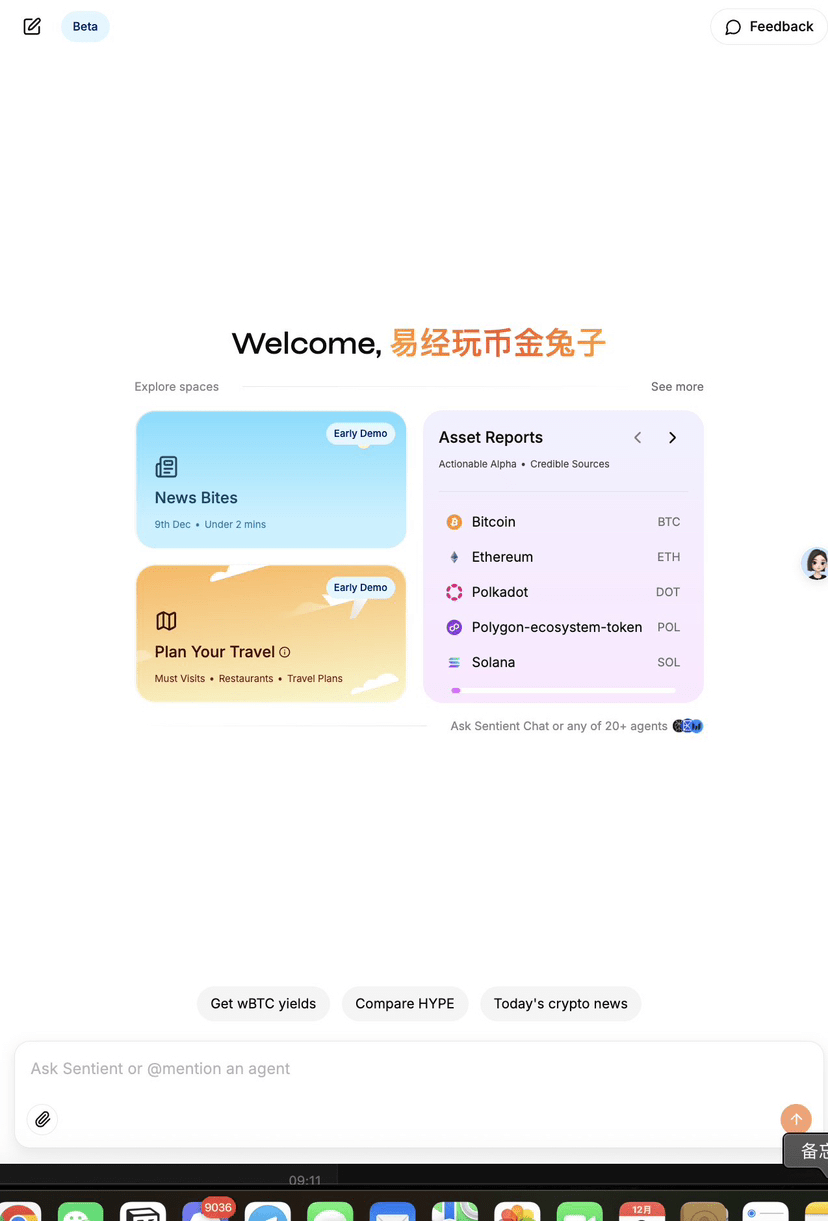
Task: Attach a file with paperclip icon
Action: click(42, 1119)
